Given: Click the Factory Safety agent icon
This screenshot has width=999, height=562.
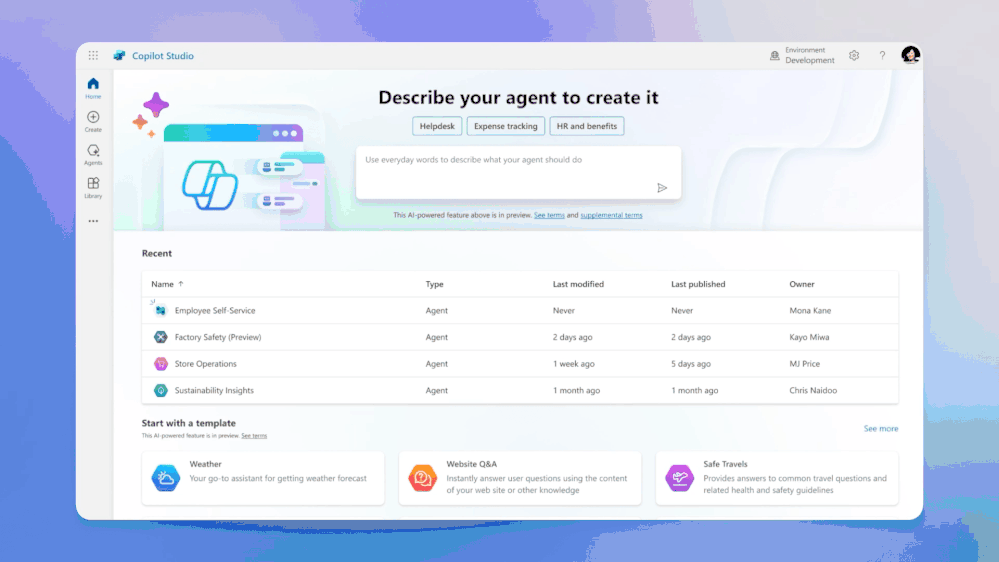Looking at the screenshot, I should pos(161,337).
